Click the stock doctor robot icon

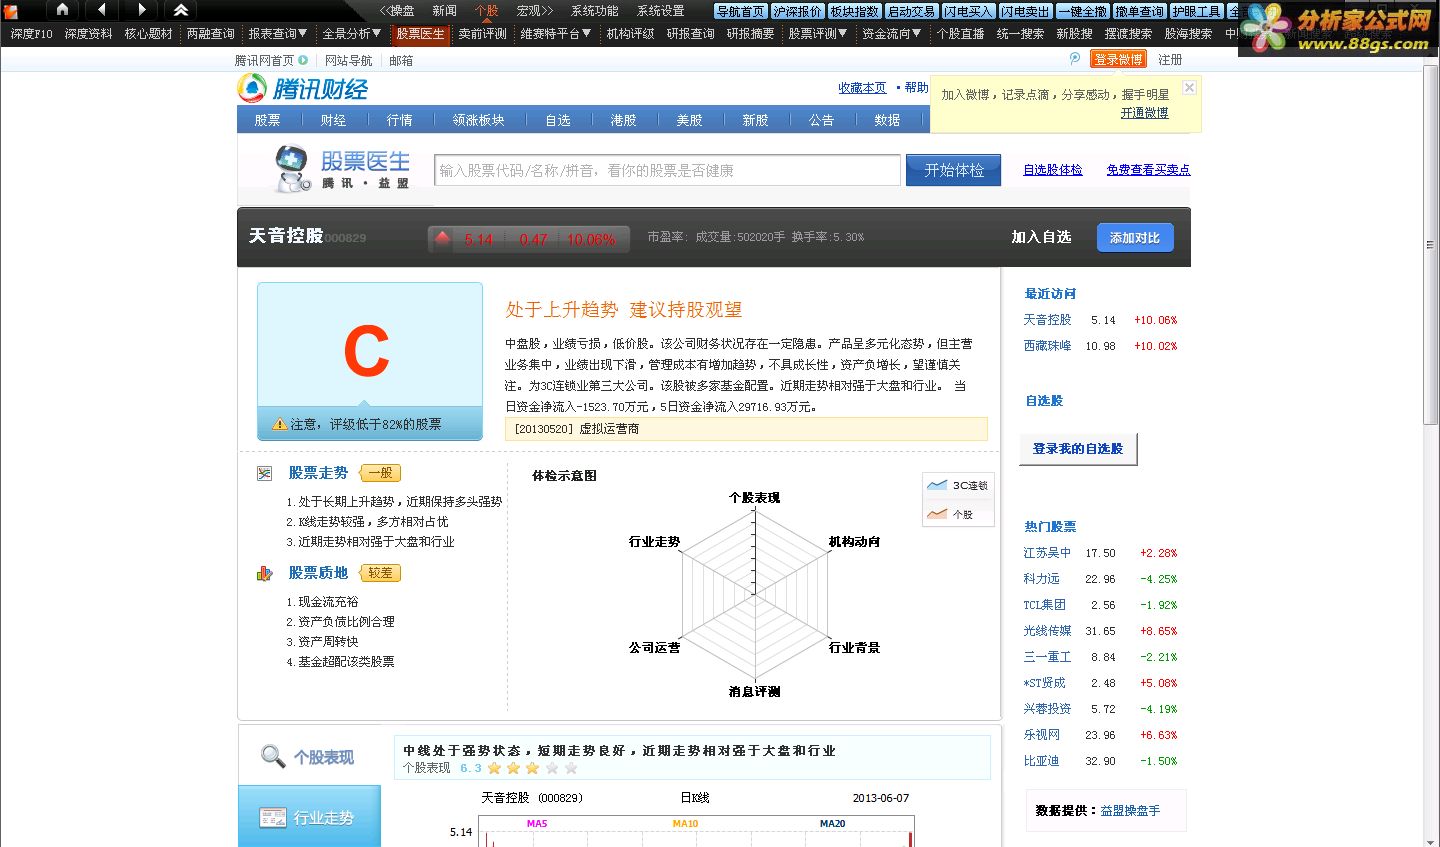pyautogui.click(x=292, y=169)
